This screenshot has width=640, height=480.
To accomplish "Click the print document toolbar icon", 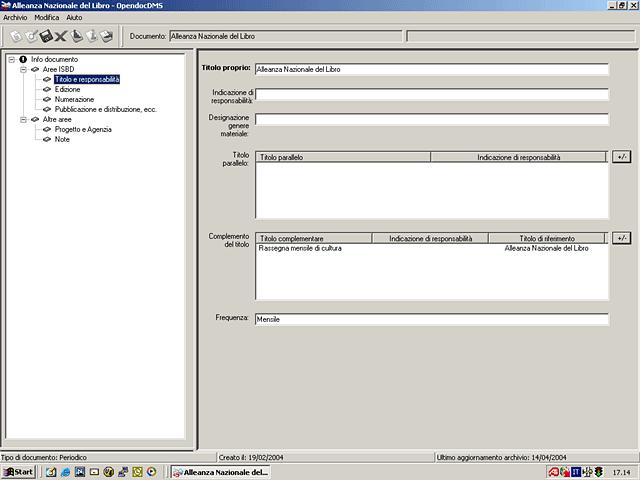I will [107, 36].
